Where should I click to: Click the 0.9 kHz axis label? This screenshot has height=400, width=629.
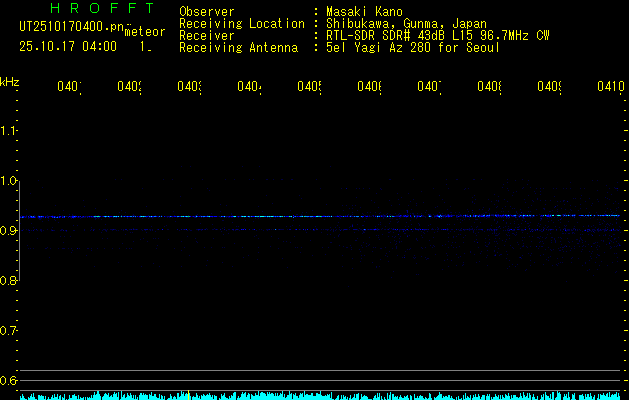pyautogui.click(x=8, y=231)
